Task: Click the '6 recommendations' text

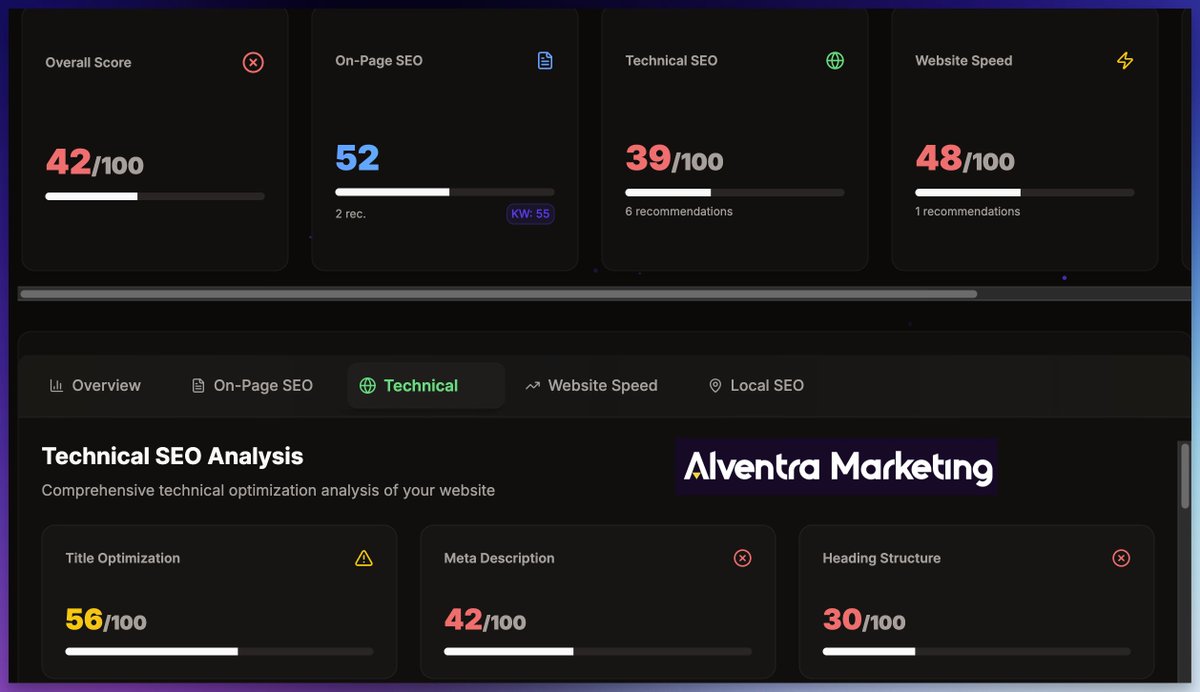Action: point(679,211)
